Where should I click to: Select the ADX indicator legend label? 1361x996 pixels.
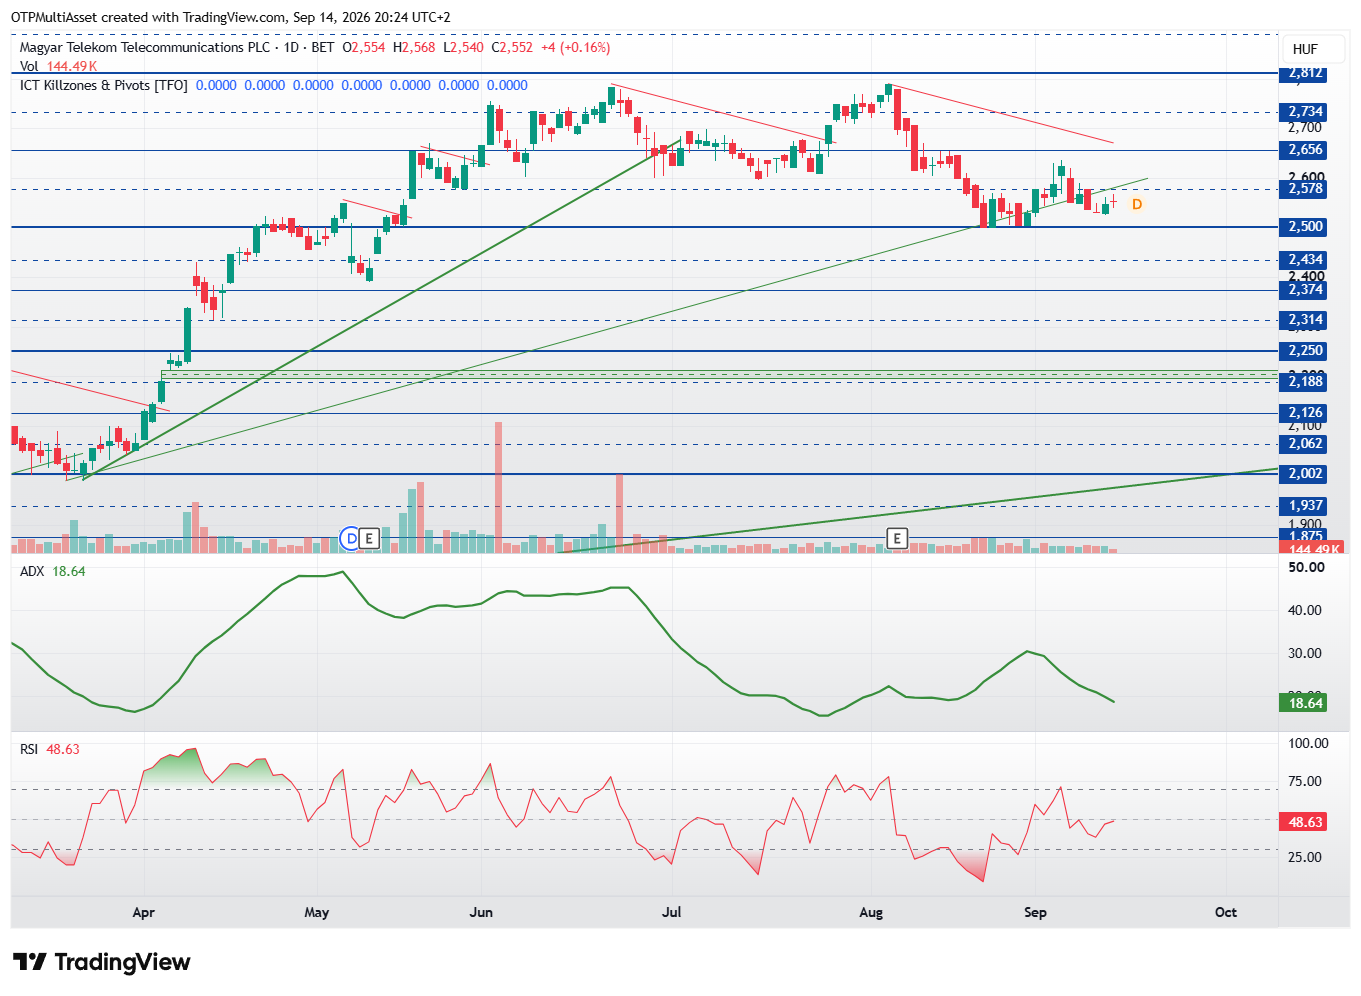[33, 571]
